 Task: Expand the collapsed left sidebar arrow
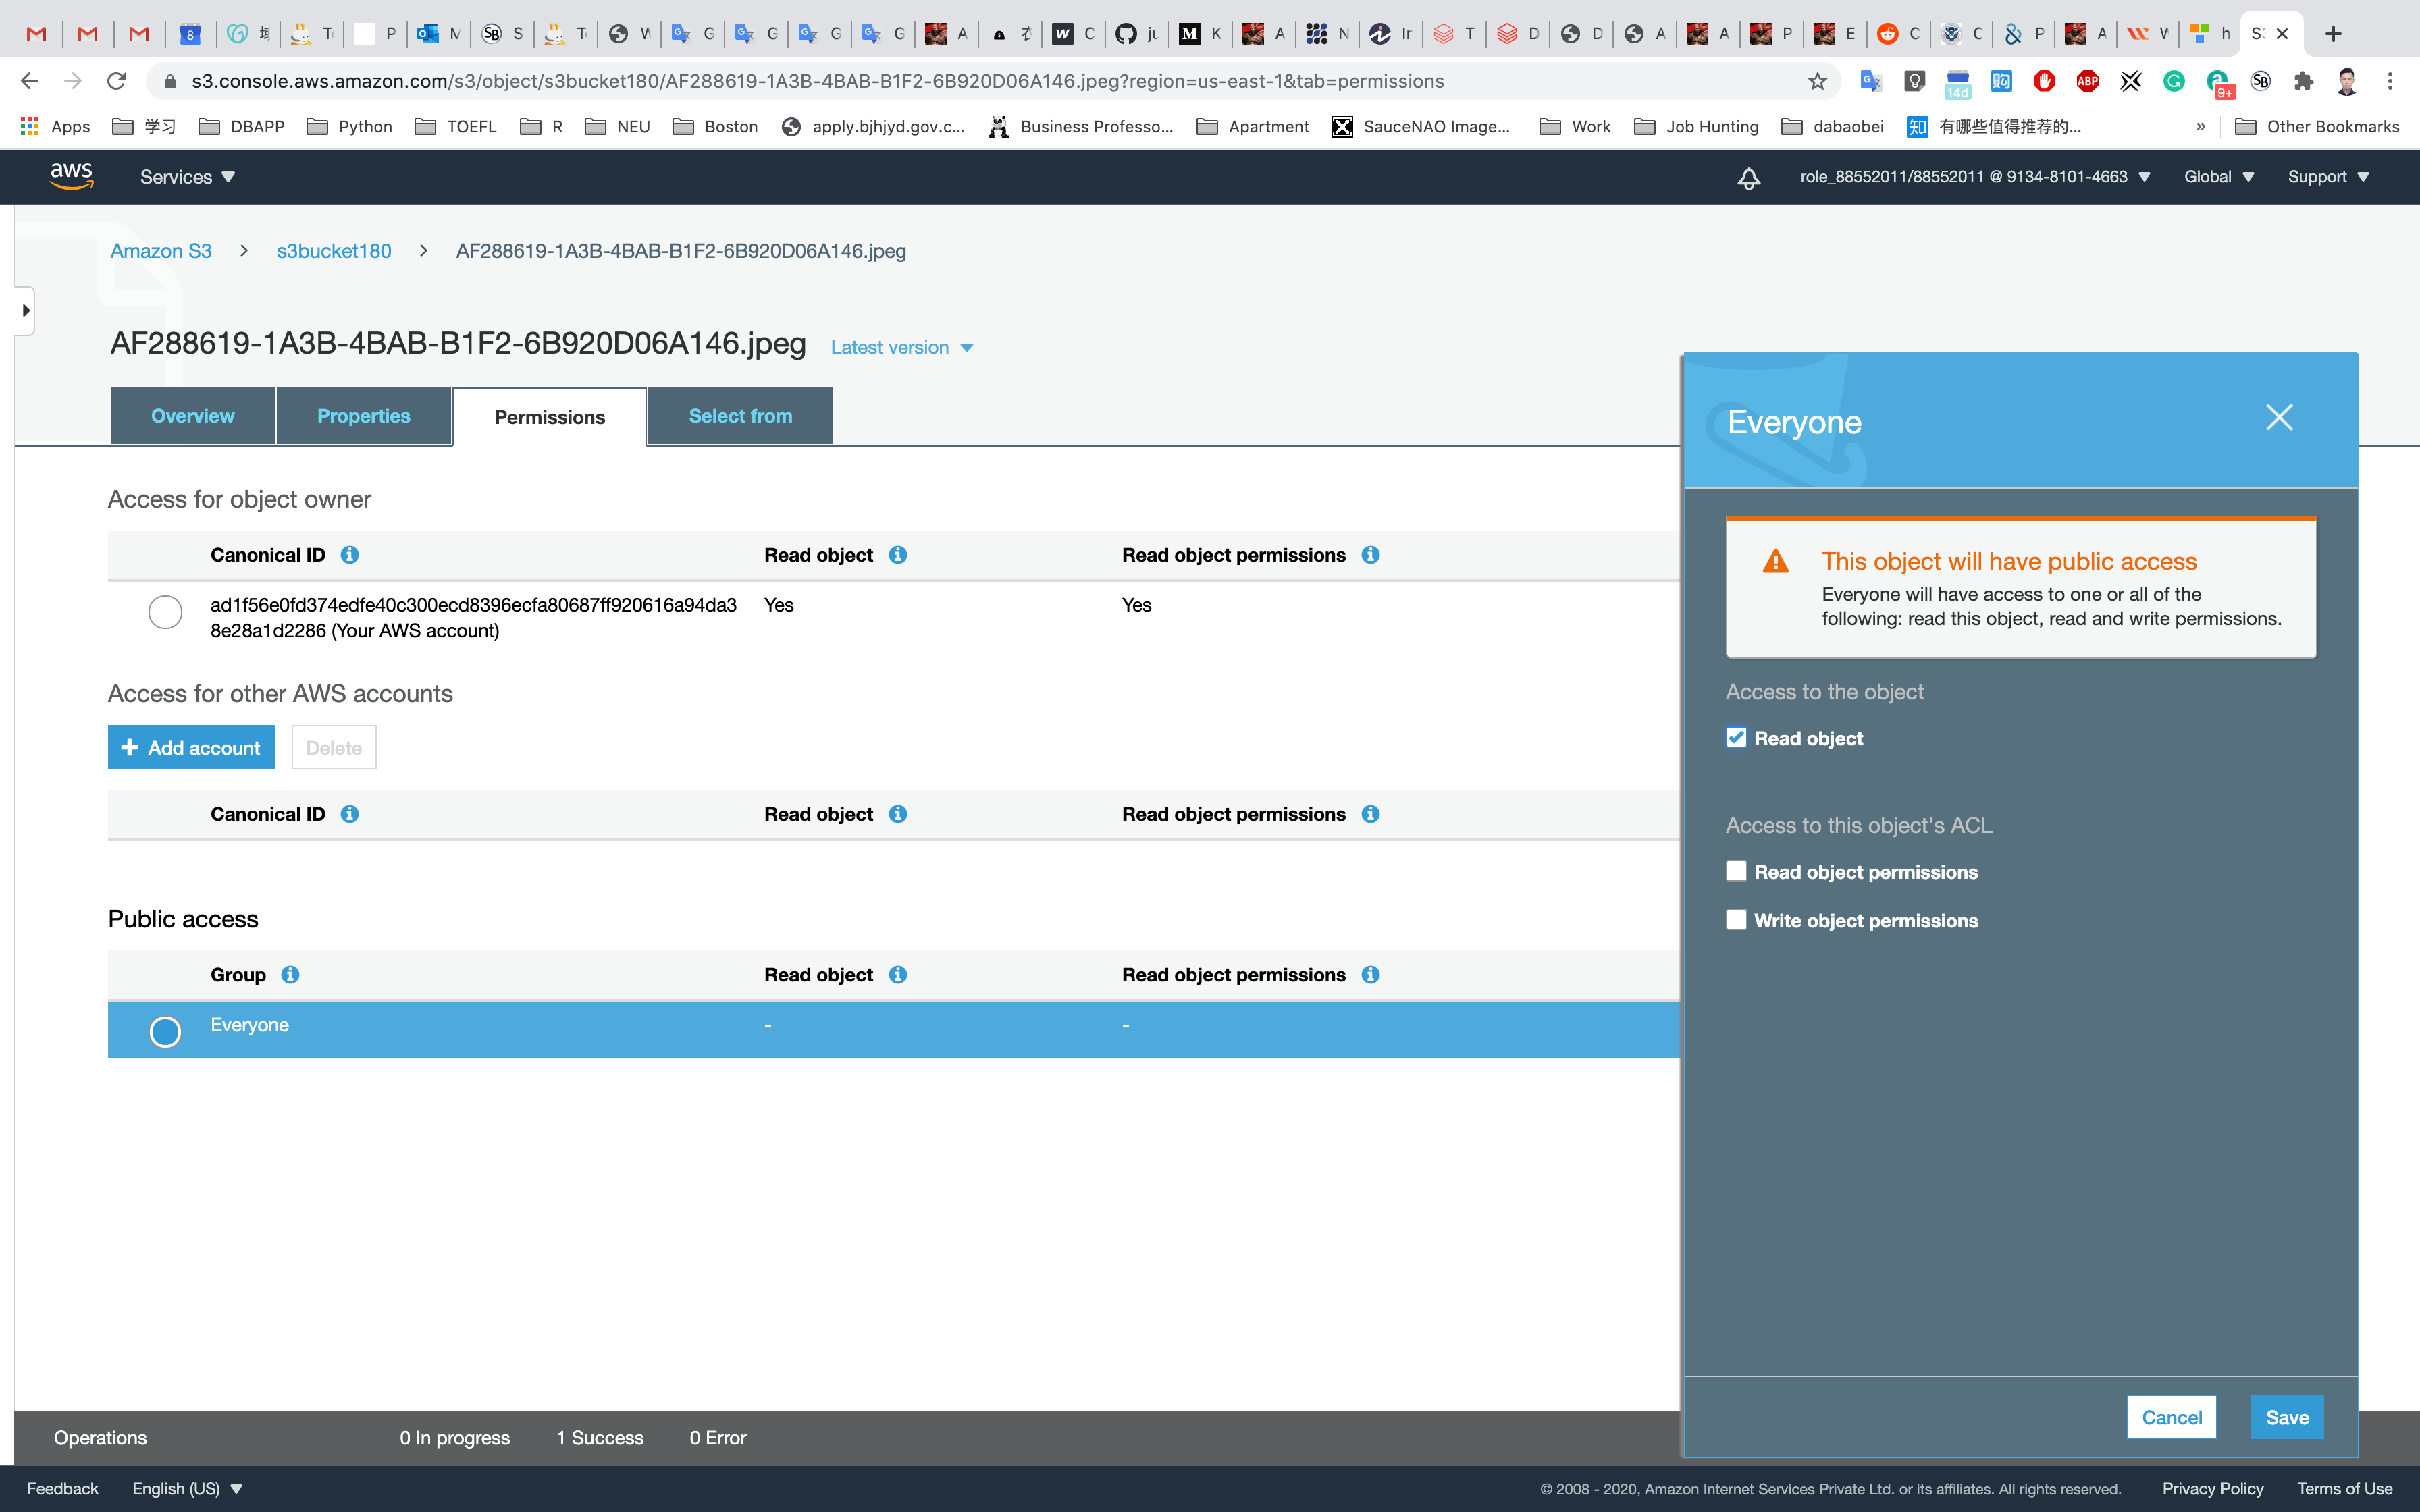click(x=25, y=311)
